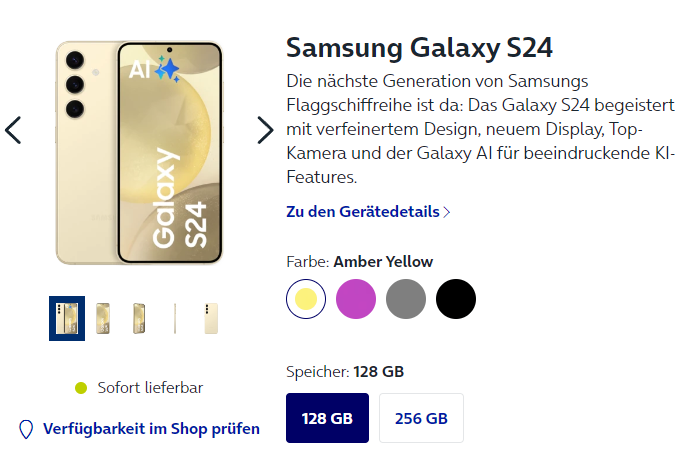
Task: Switch storage to 256 GB
Action: [421, 418]
